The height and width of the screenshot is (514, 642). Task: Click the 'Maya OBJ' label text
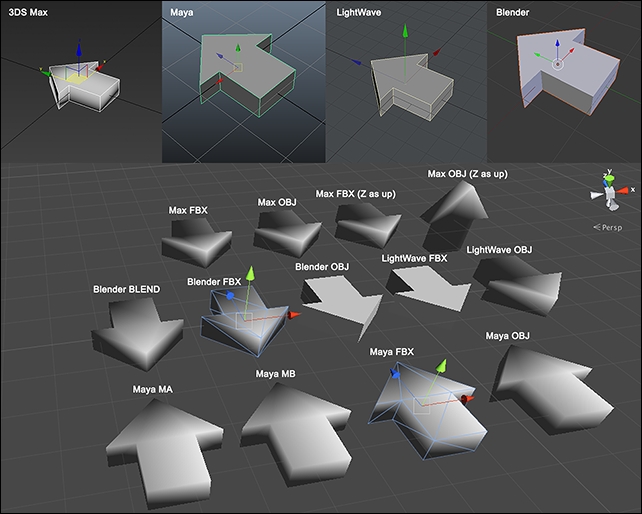tap(508, 336)
